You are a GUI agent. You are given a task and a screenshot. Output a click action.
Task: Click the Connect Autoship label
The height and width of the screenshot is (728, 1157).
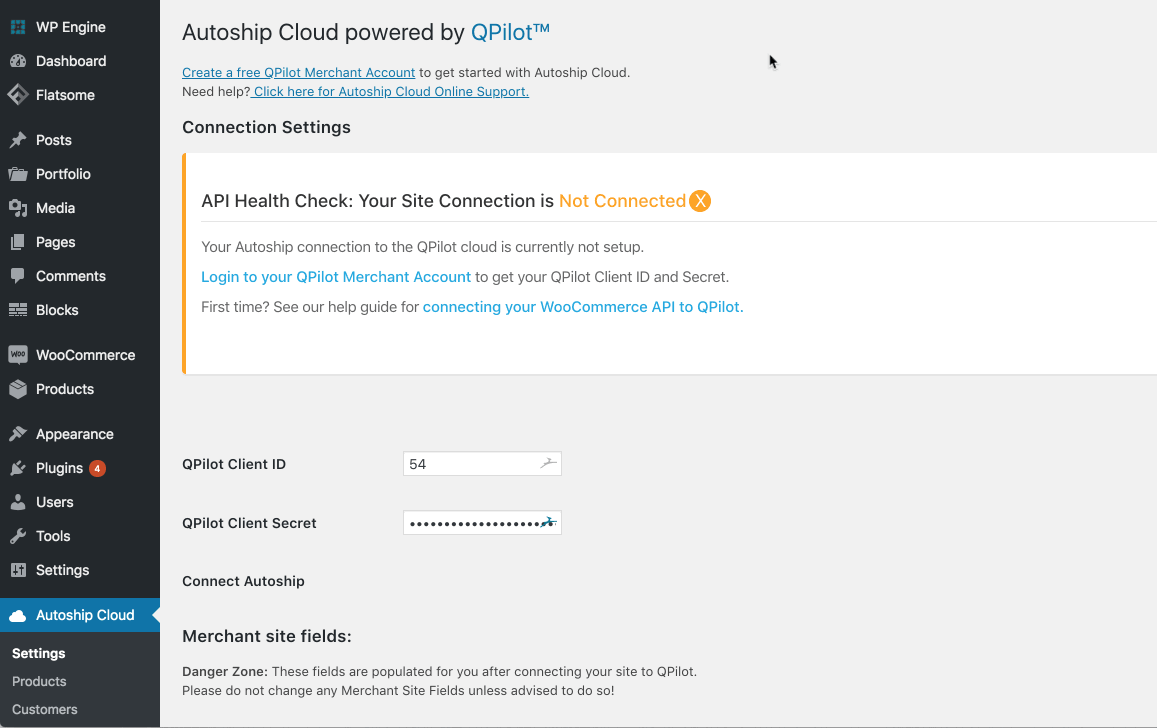coord(244,581)
